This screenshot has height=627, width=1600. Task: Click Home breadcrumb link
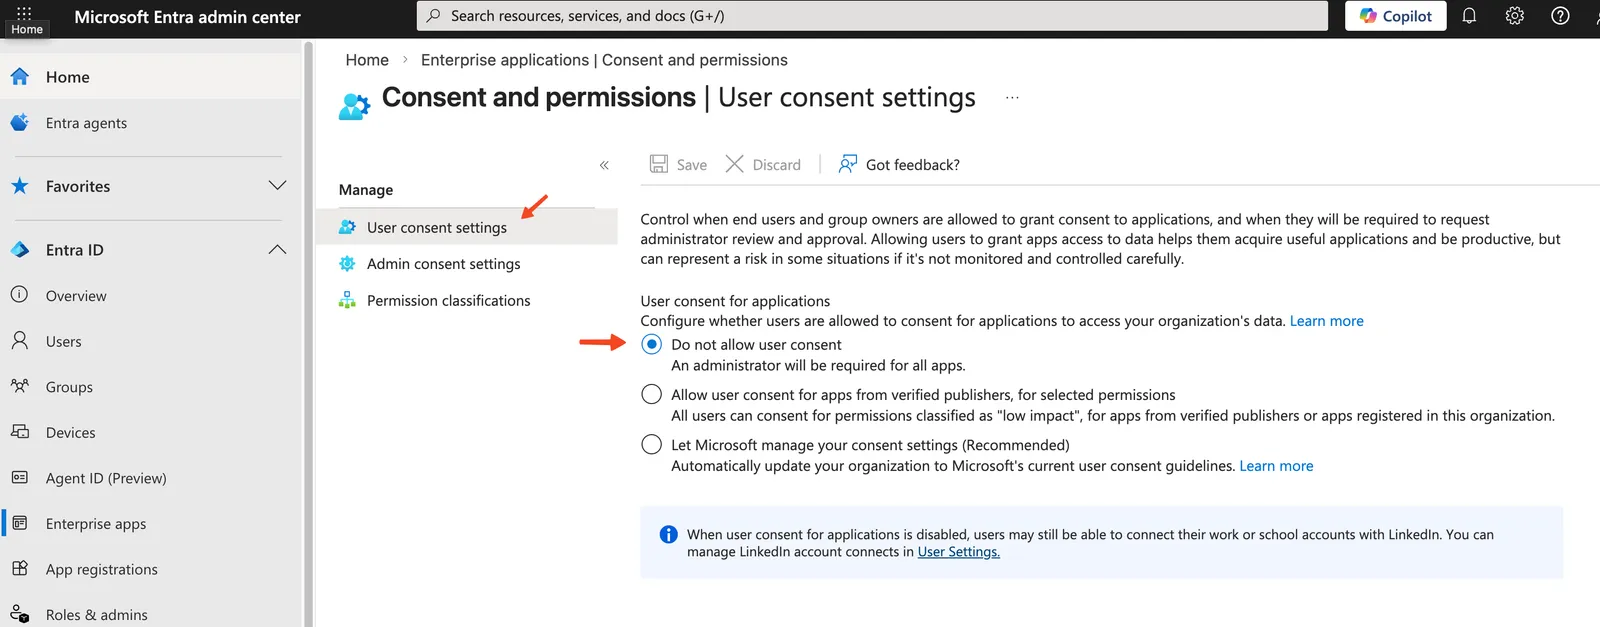tap(367, 60)
